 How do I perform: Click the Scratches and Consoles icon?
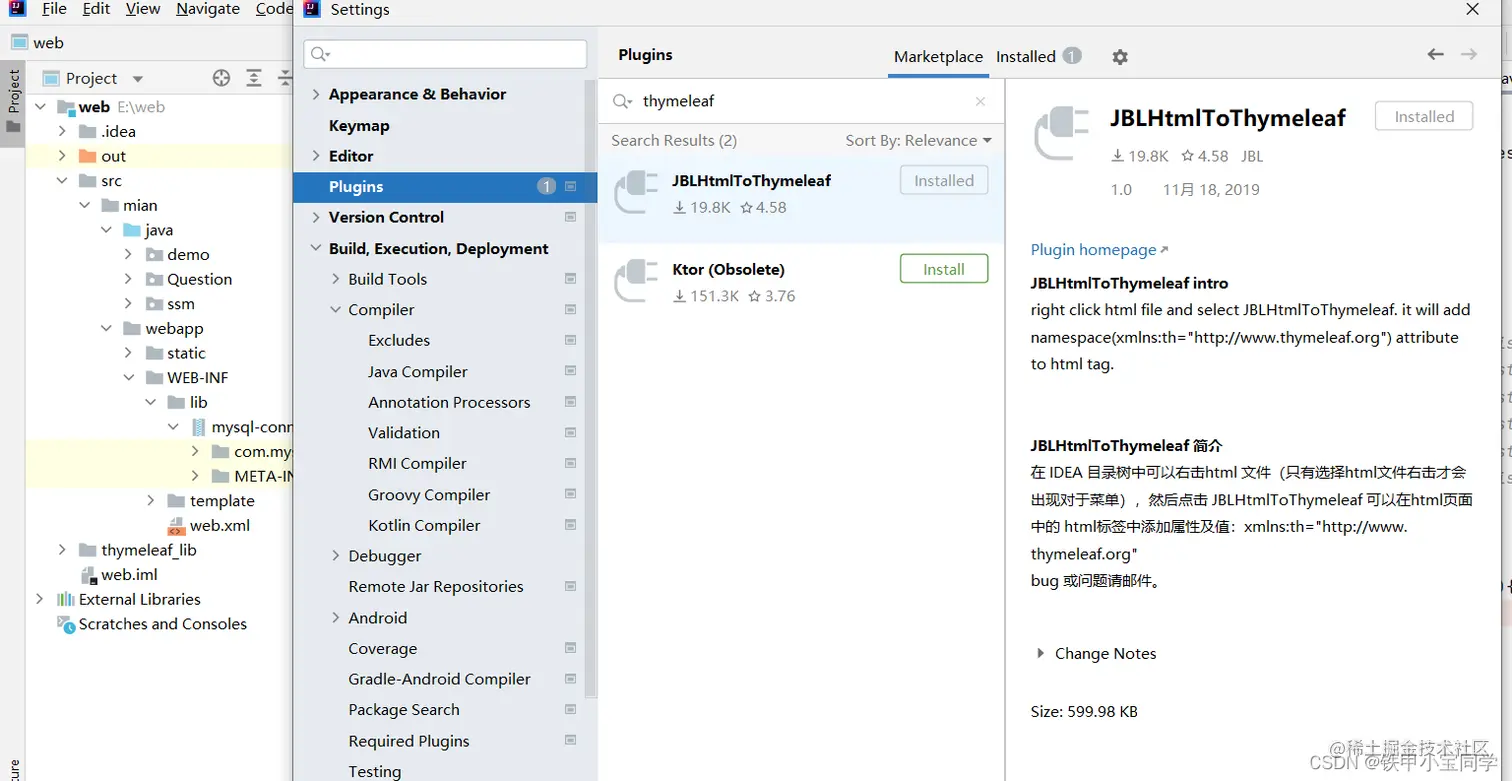(x=66, y=624)
